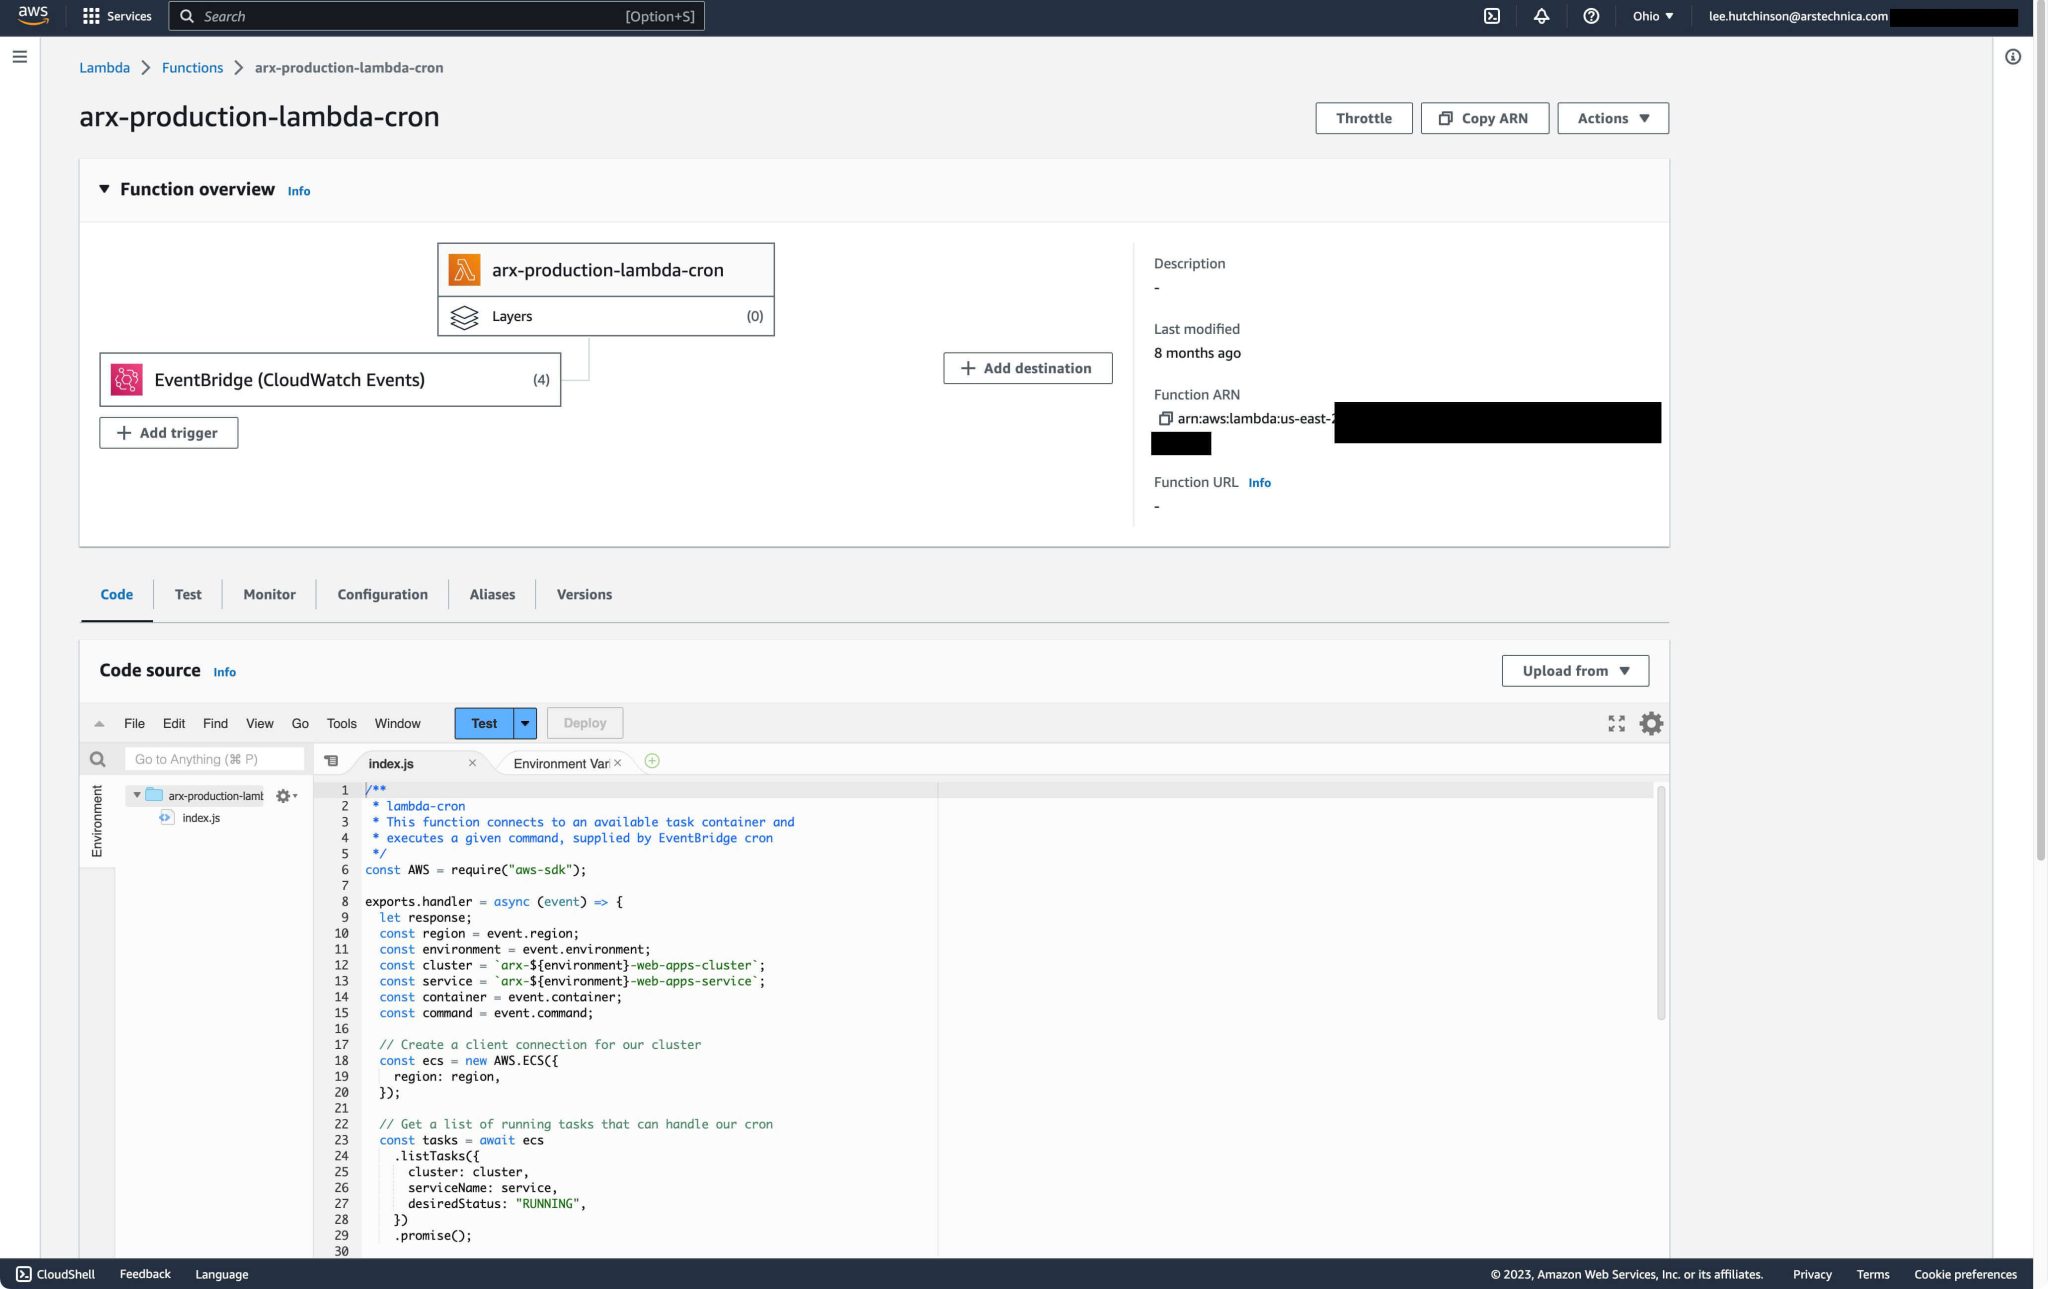Collapse the arx-production-lambda folder in tree
The height and width of the screenshot is (1289, 2048).
click(137, 795)
